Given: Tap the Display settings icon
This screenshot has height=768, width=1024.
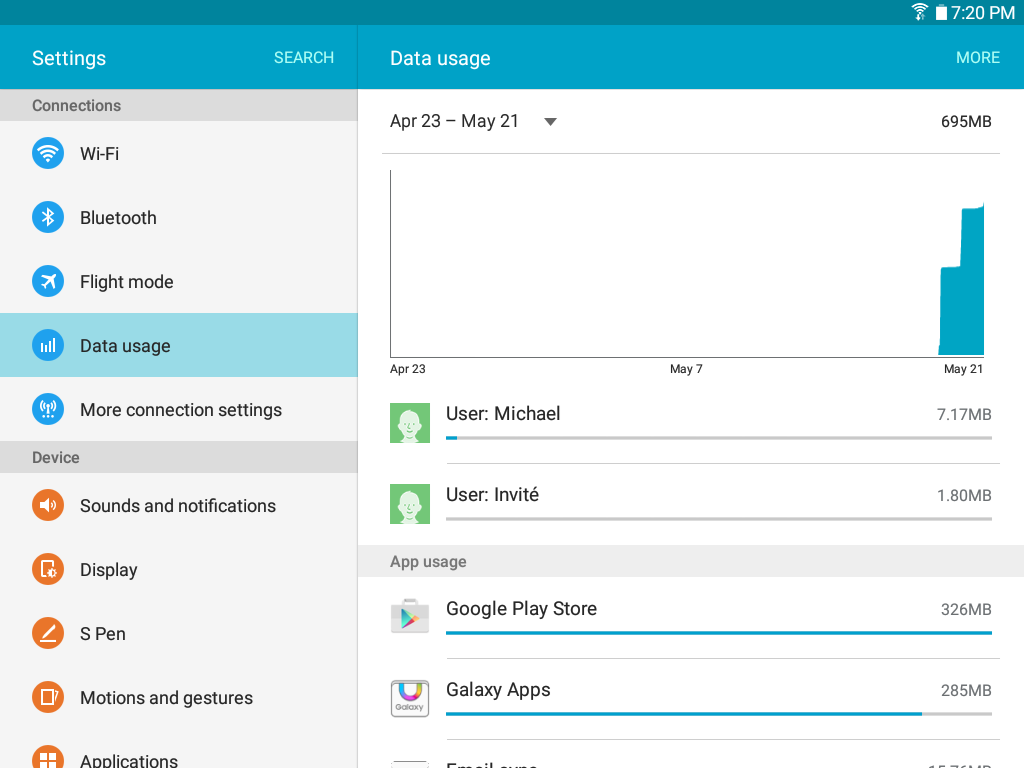Looking at the screenshot, I should point(48,569).
